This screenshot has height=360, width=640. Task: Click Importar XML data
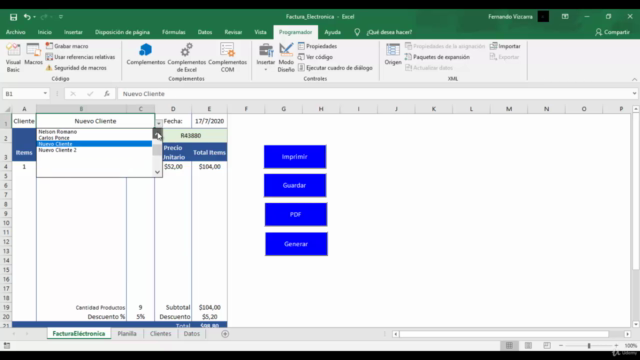505,46
